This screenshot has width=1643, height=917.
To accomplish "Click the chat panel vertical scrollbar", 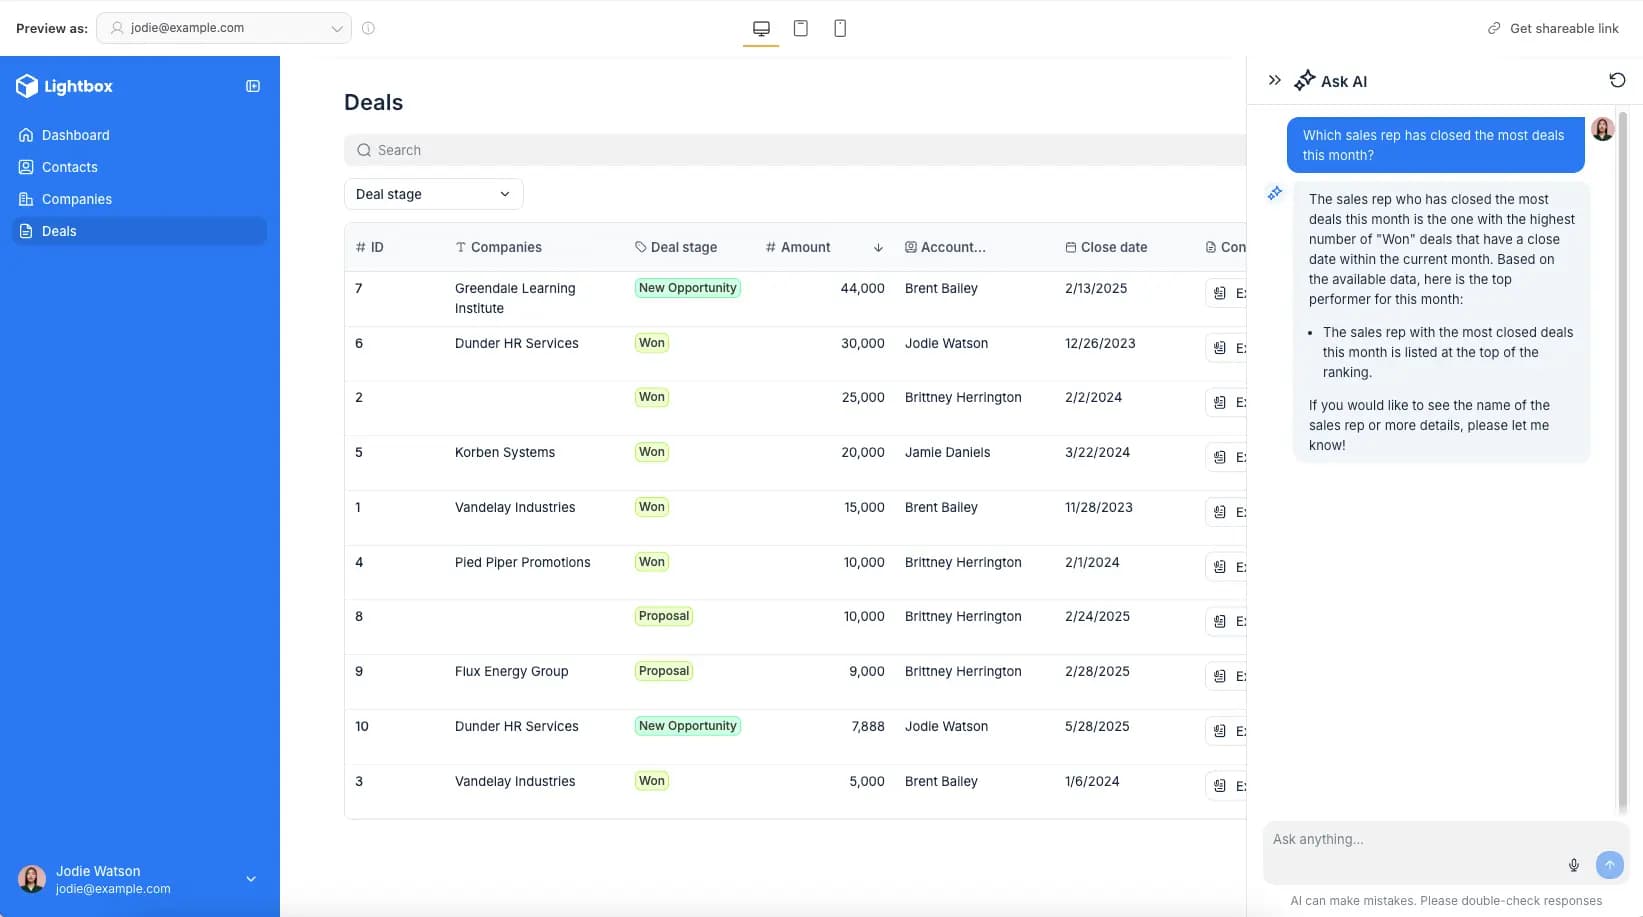I will coord(1622,460).
